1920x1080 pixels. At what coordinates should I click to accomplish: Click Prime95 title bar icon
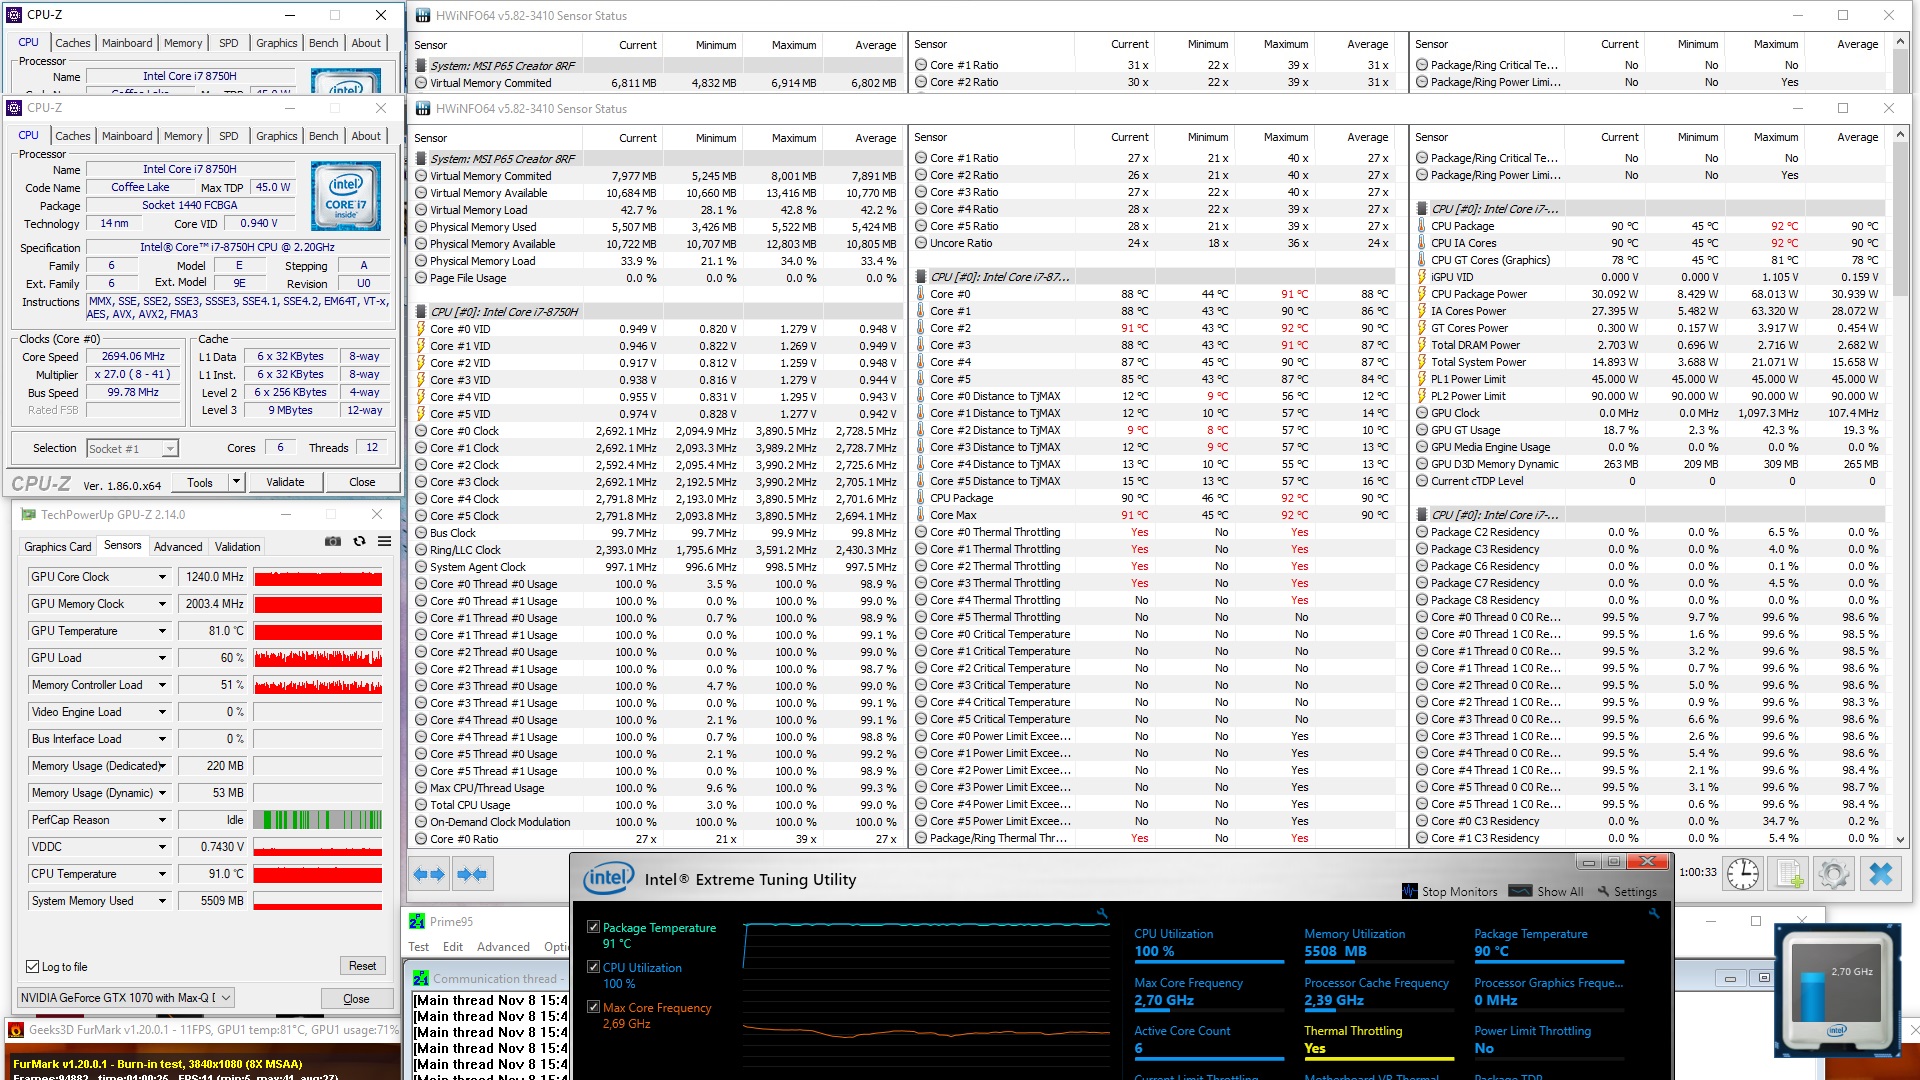point(417,921)
